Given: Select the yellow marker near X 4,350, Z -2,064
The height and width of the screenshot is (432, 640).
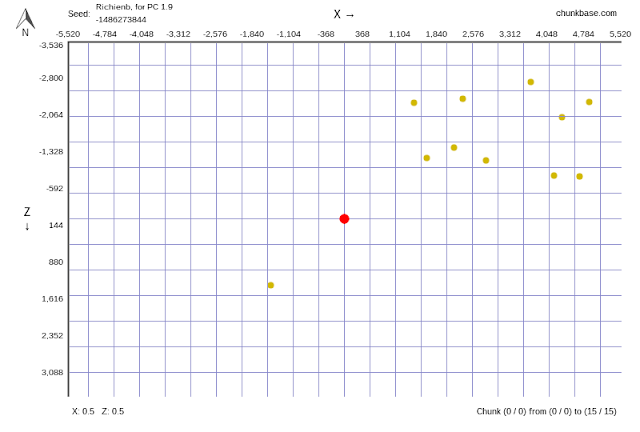Looking at the screenshot, I should 562,117.
